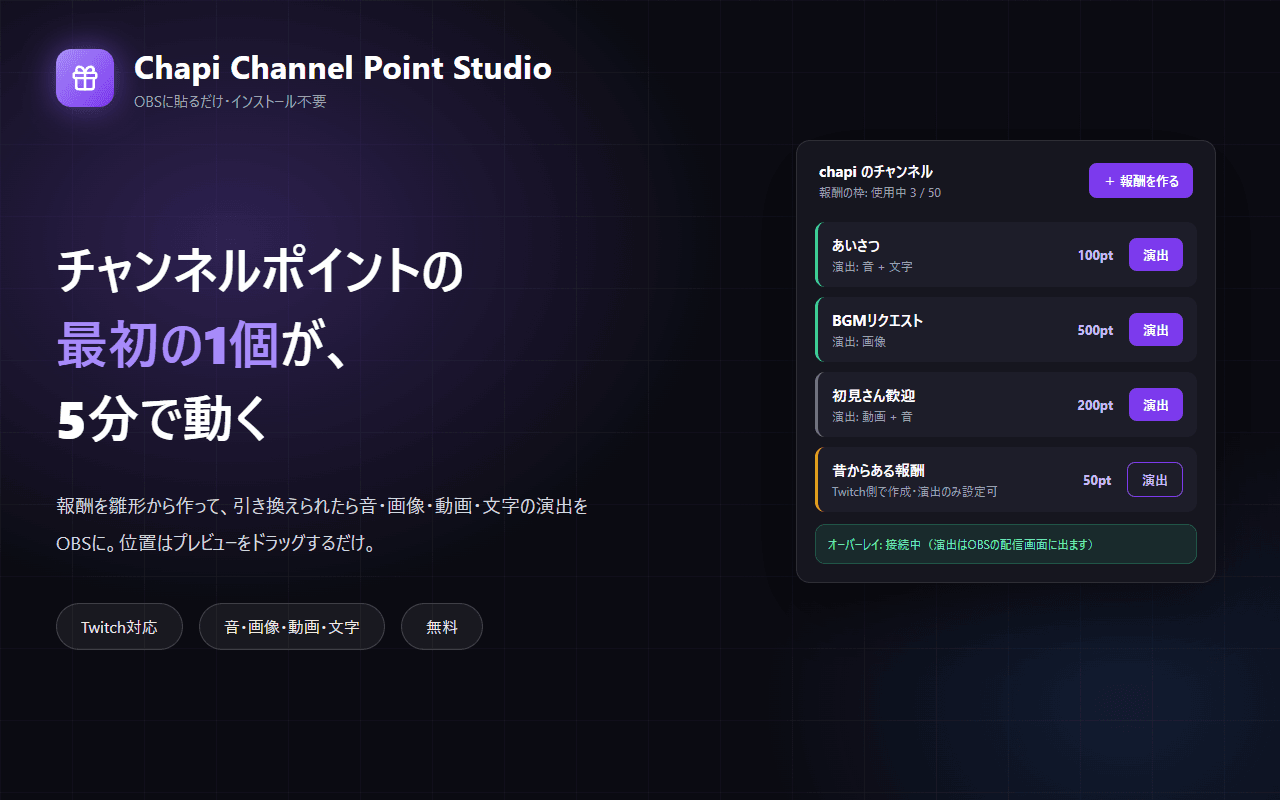
Task: Click the 100pt cost value
Action: point(1095,255)
